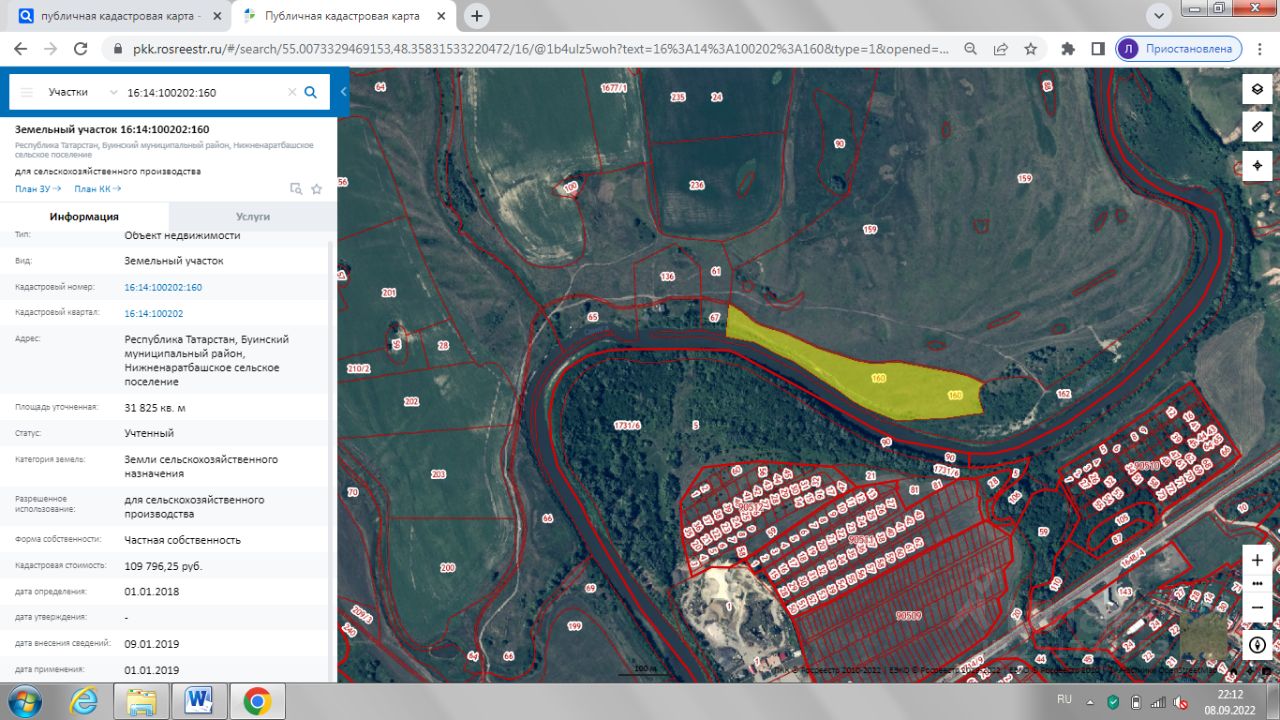Switch to the Информация tab
The image size is (1280, 720).
[x=85, y=216]
